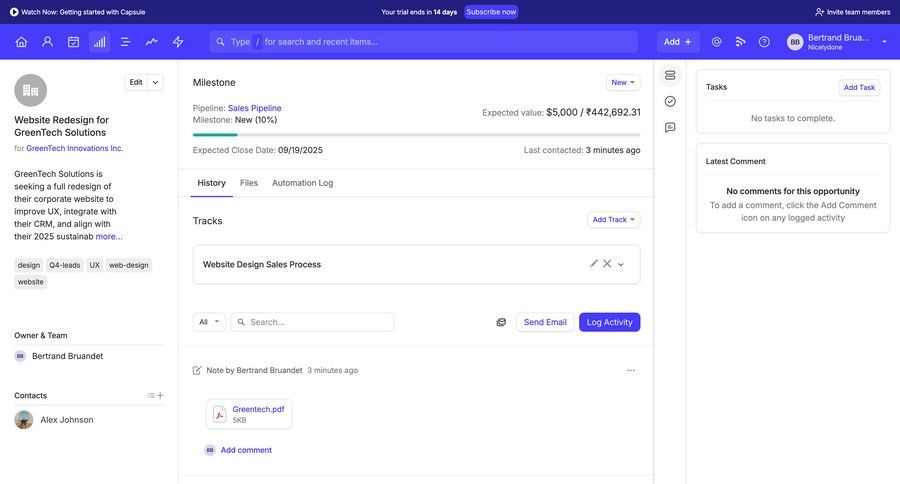Edit the Website Design Sales Process track
This screenshot has width=900, height=484.
click(x=594, y=264)
